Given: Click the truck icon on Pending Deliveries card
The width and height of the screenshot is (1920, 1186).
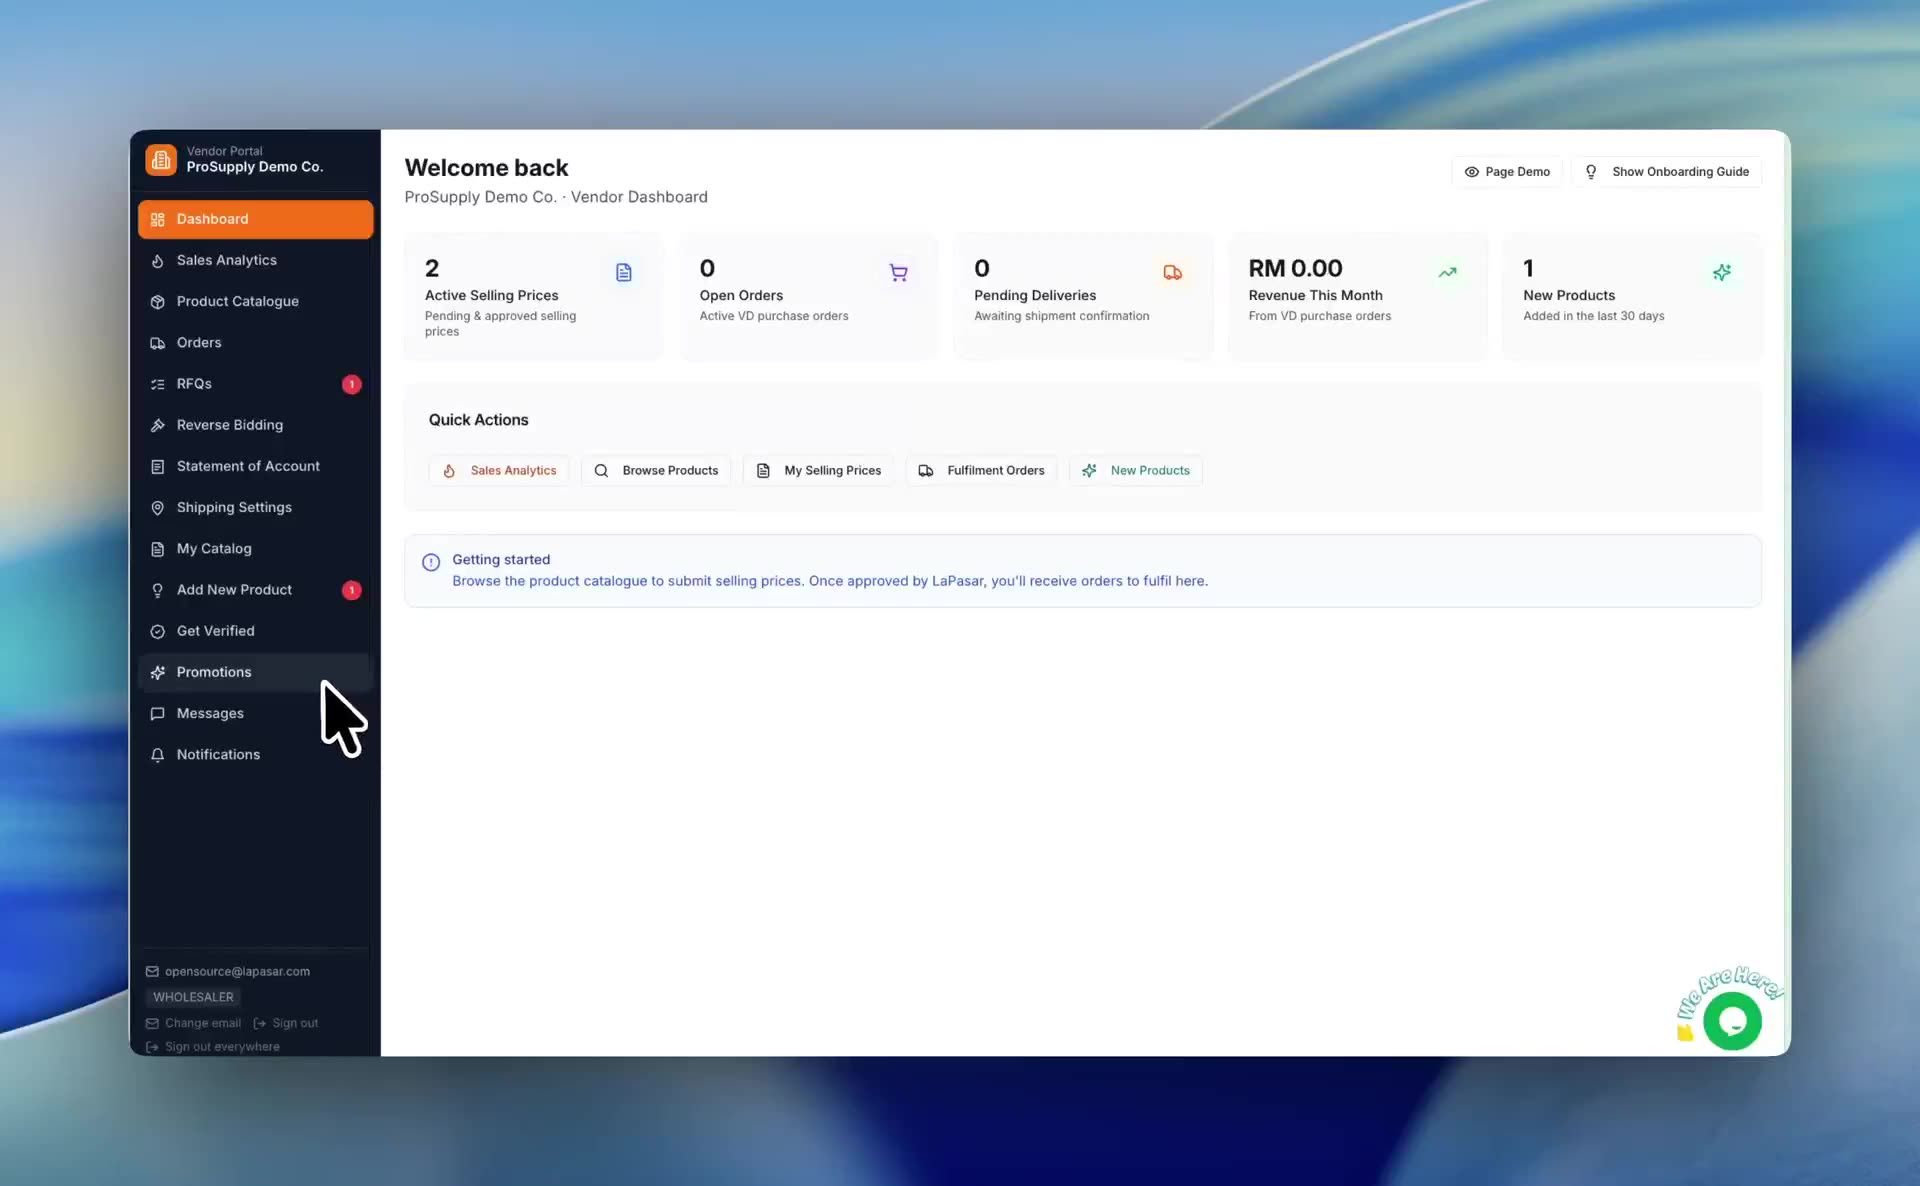Looking at the screenshot, I should 1173,272.
